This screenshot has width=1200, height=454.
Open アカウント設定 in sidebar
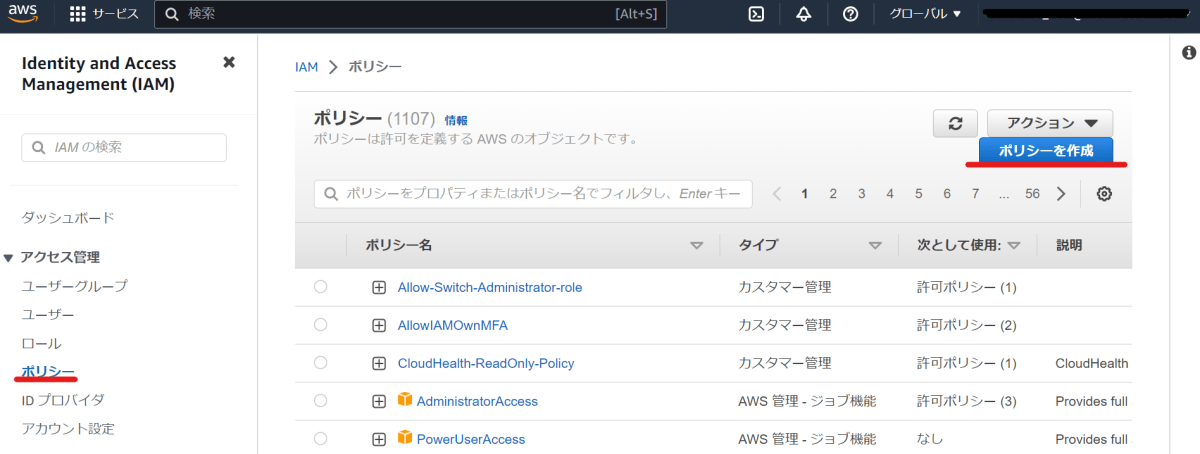tap(68, 429)
